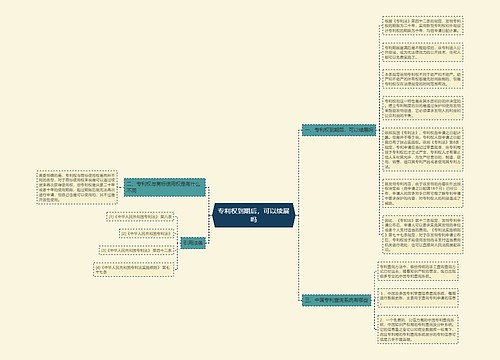
Task: Open citation [2]《中华人民共和国专利法》
Action: [147, 234]
